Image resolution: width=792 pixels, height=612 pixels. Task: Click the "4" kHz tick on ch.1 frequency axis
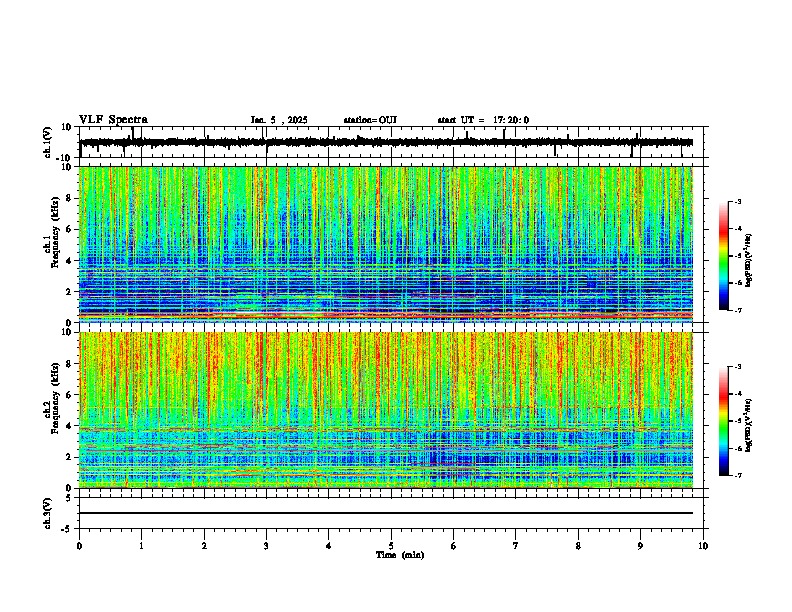(x=70, y=261)
